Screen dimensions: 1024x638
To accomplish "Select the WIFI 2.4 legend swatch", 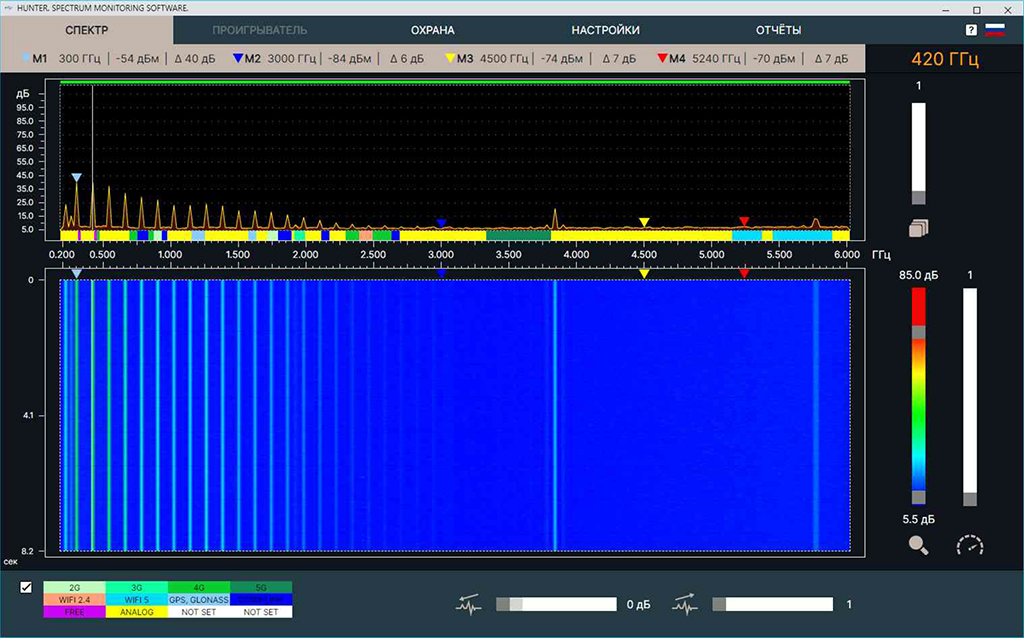I will [74, 599].
